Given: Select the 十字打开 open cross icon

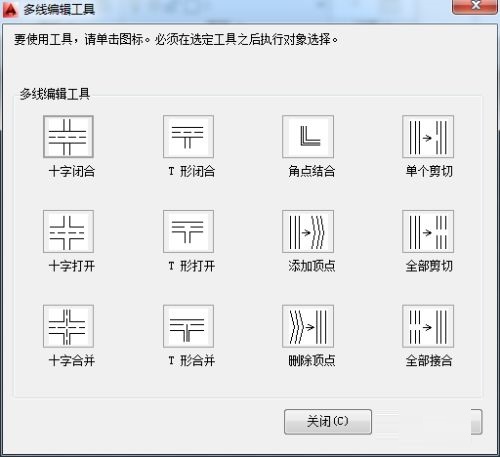Looking at the screenshot, I should pyautogui.click(x=68, y=231).
